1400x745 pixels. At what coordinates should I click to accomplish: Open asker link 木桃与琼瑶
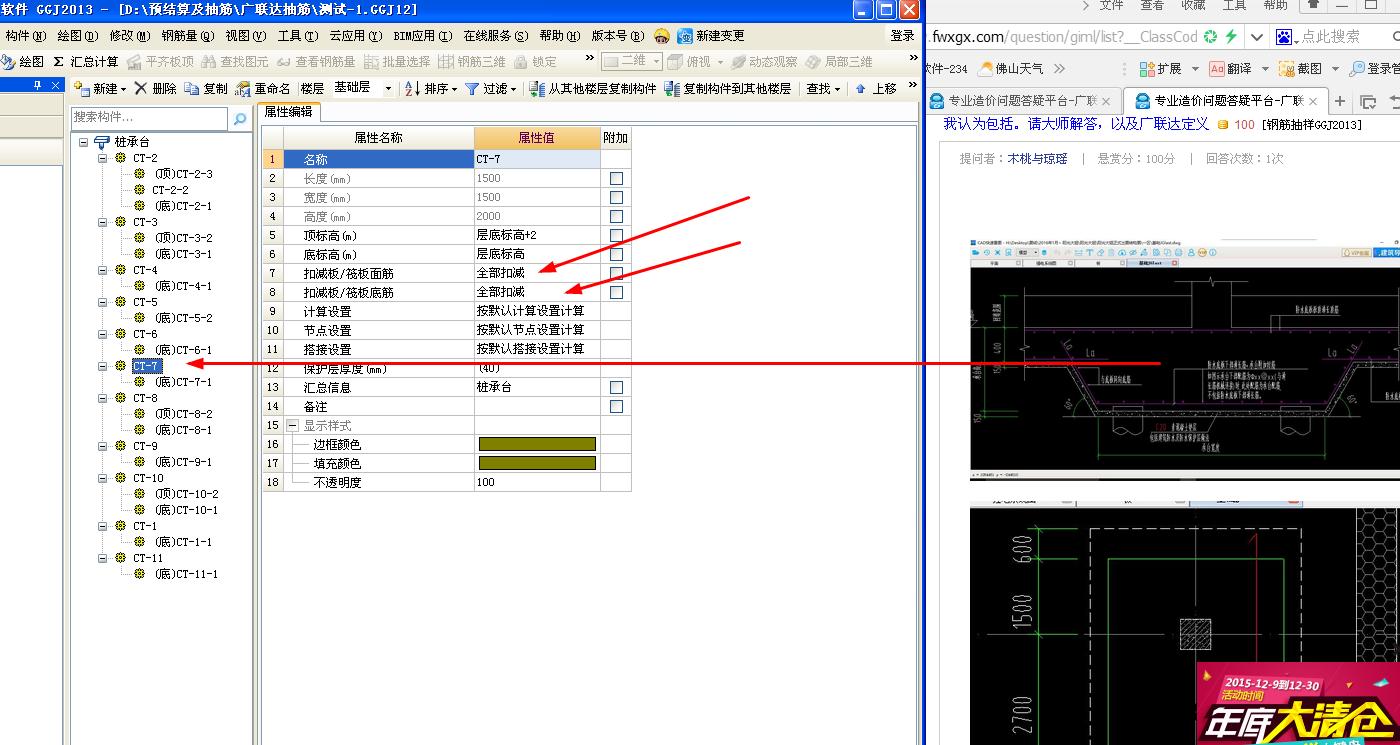1037,158
